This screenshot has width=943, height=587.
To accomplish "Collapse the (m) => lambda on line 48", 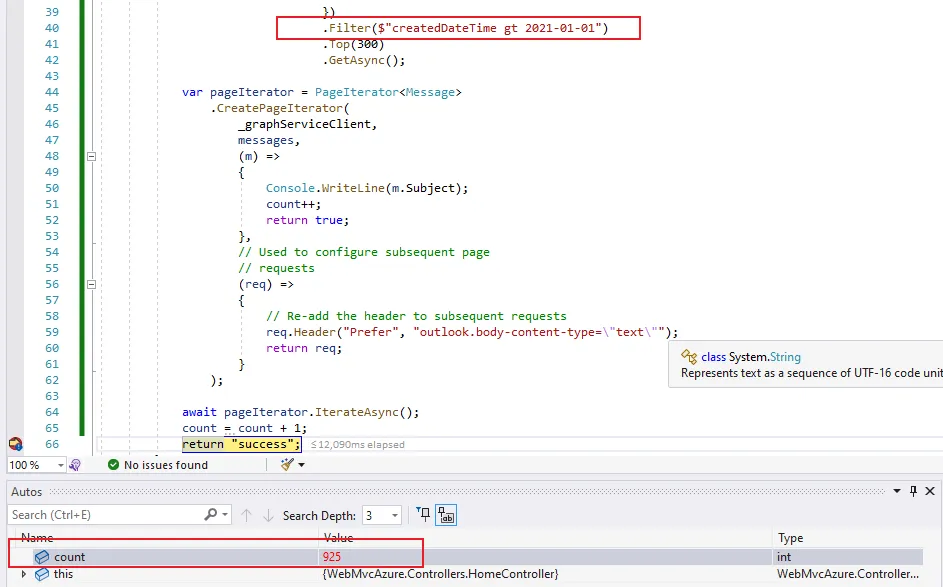I will pyautogui.click(x=91, y=156).
